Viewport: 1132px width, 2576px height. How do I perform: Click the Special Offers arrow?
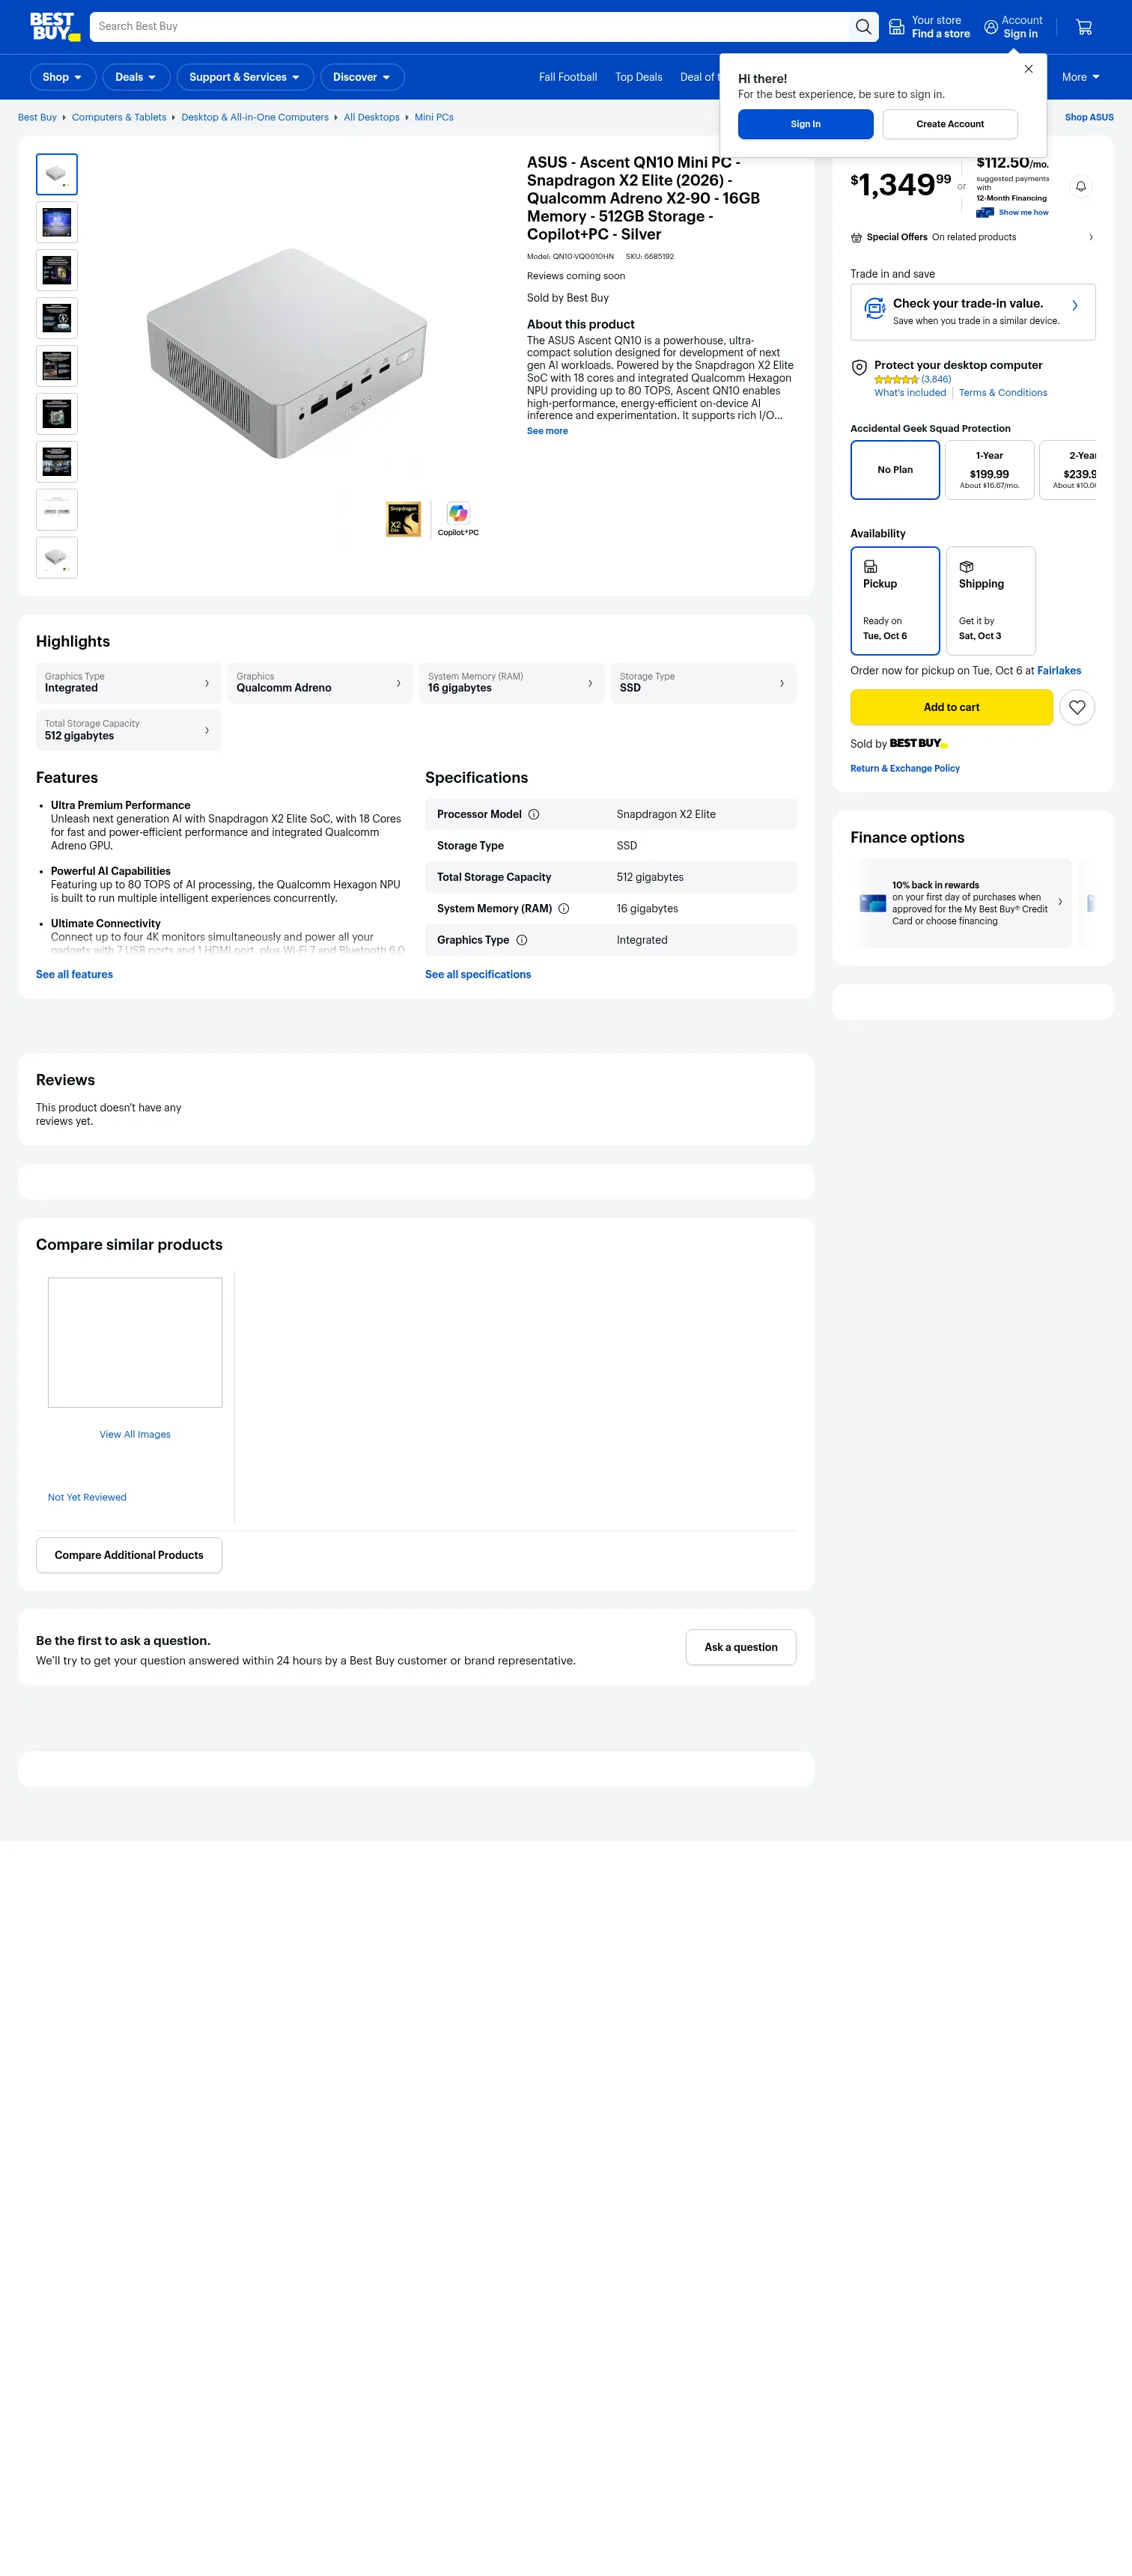[x=1091, y=237]
